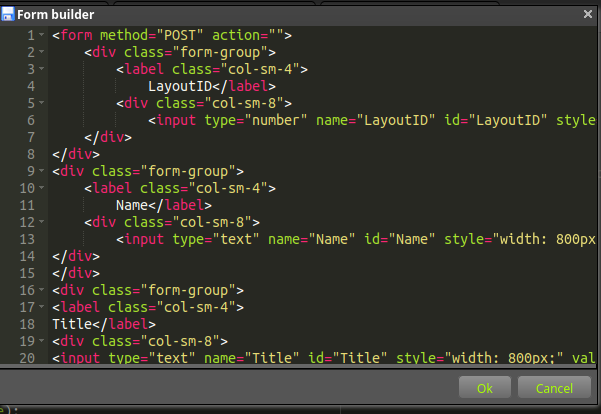Confirm with the Ok button
This screenshot has width=601, height=414.
[x=484, y=388]
